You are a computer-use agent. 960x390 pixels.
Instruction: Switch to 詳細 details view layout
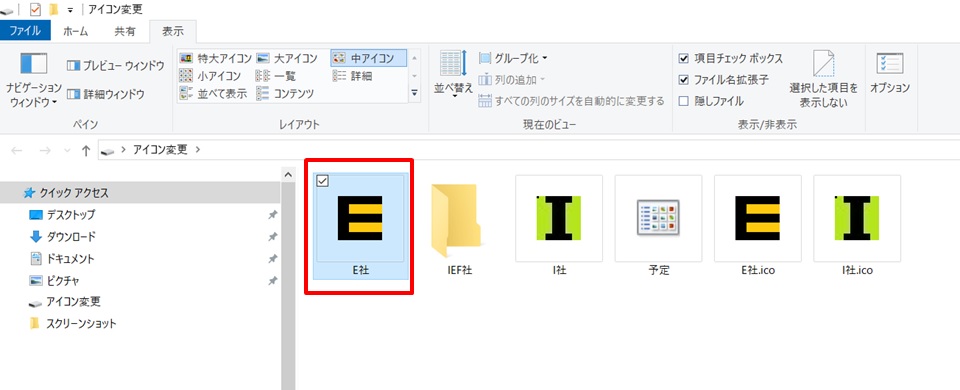[x=353, y=76]
